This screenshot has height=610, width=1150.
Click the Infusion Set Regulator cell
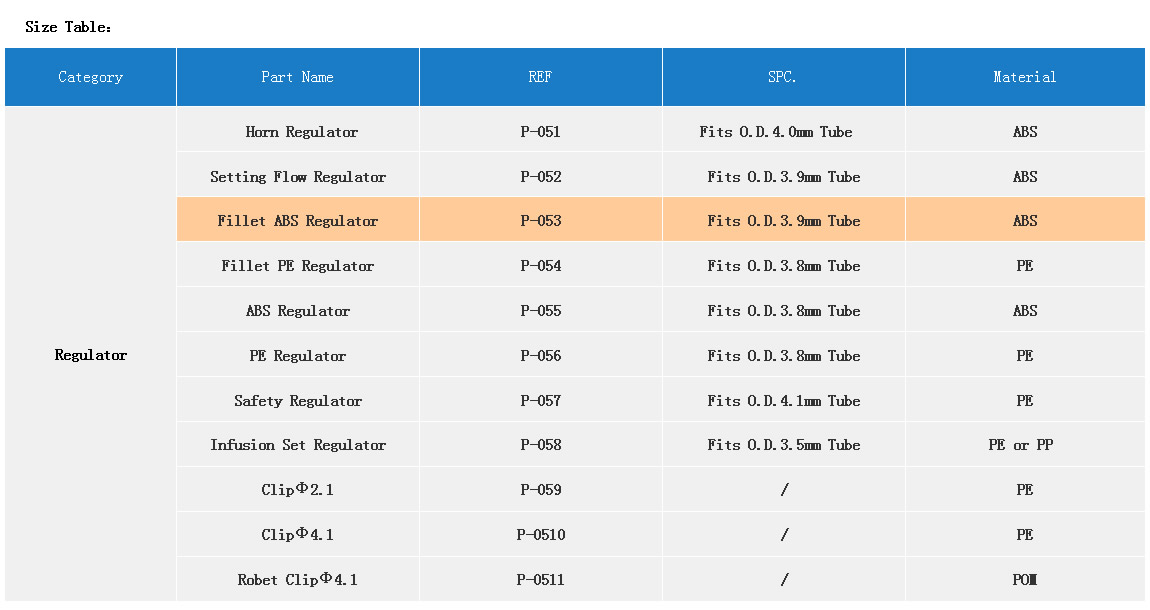tap(298, 445)
